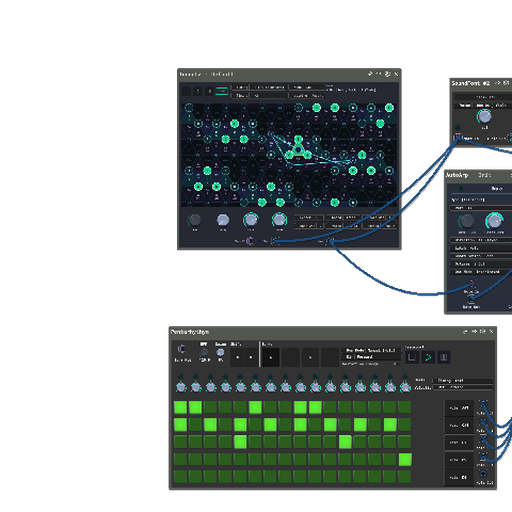Select the highlighted lines view button in the hex-grid window
The height and width of the screenshot is (512, 512).
[x=222, y=91]
